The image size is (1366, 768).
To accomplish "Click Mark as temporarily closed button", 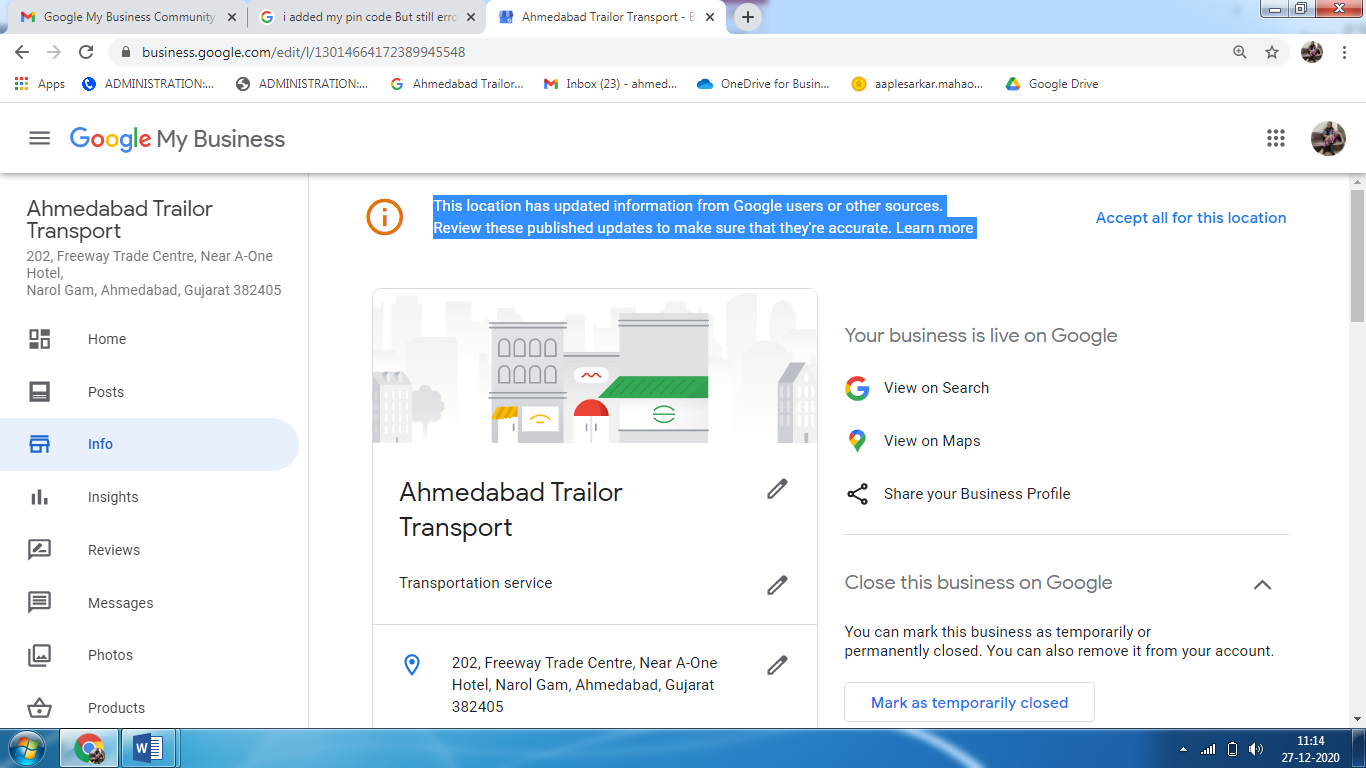I will coord(969,702).
